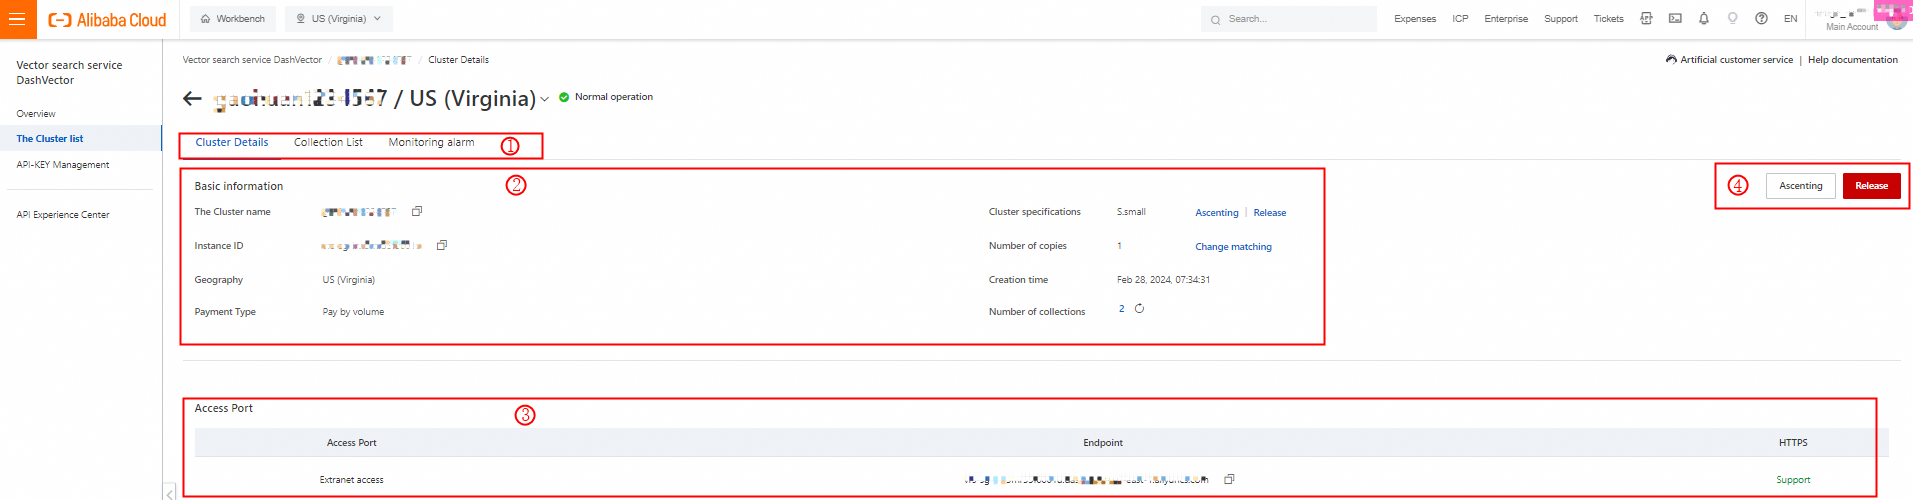Refresh the number of collections
The height and width of the screenshot is (500, 1913).
(x=1139, y=309)
